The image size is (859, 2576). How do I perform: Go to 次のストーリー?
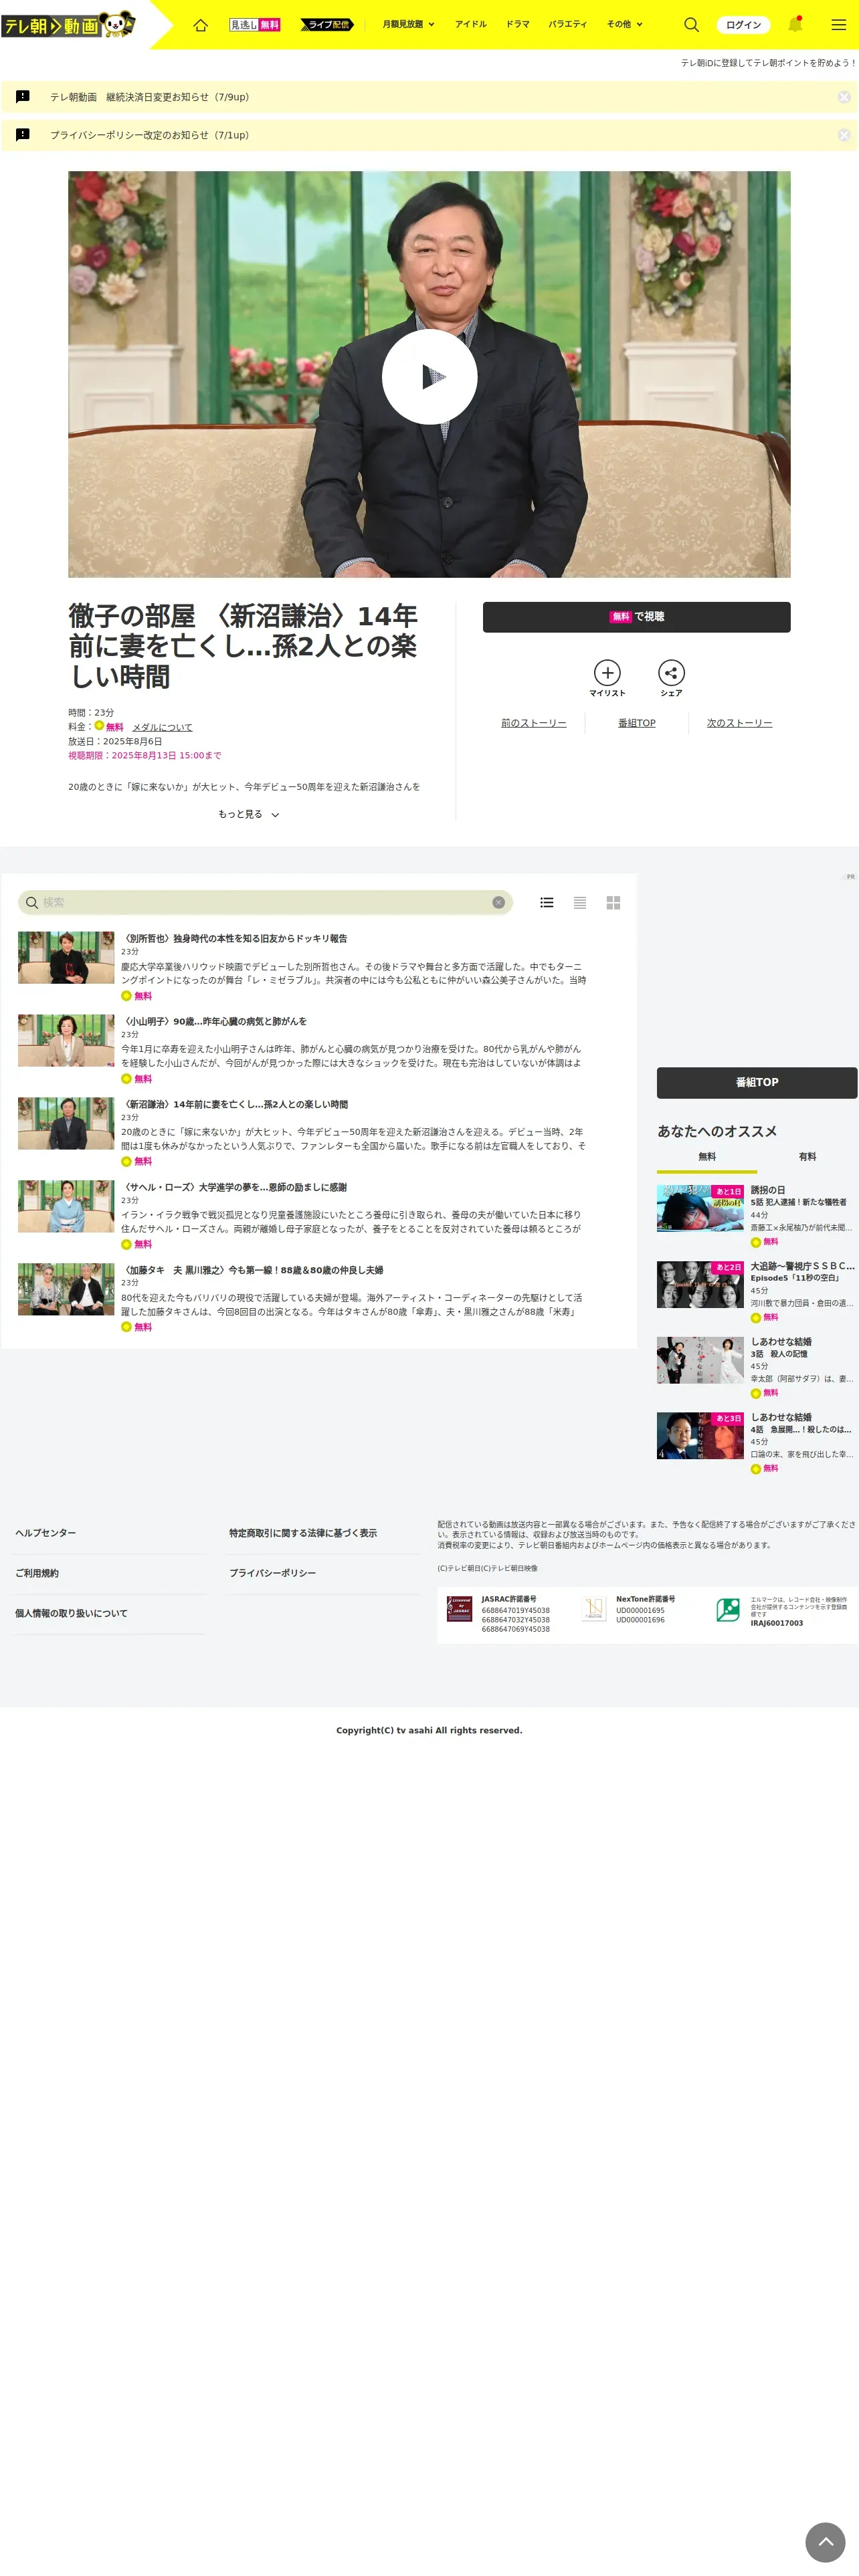click(739, 723)
